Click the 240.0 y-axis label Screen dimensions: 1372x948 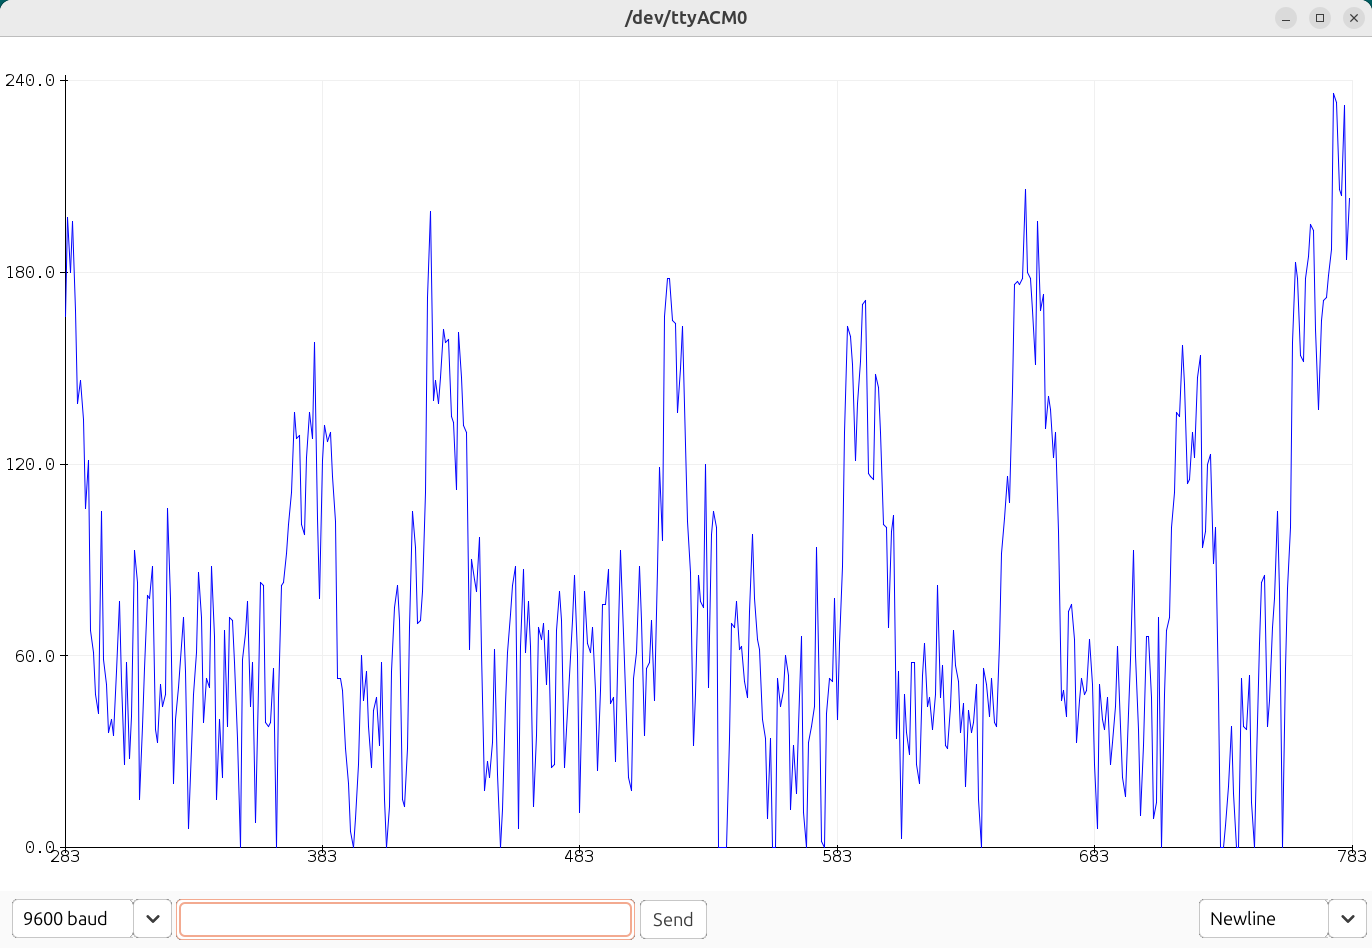click(30, 80)
